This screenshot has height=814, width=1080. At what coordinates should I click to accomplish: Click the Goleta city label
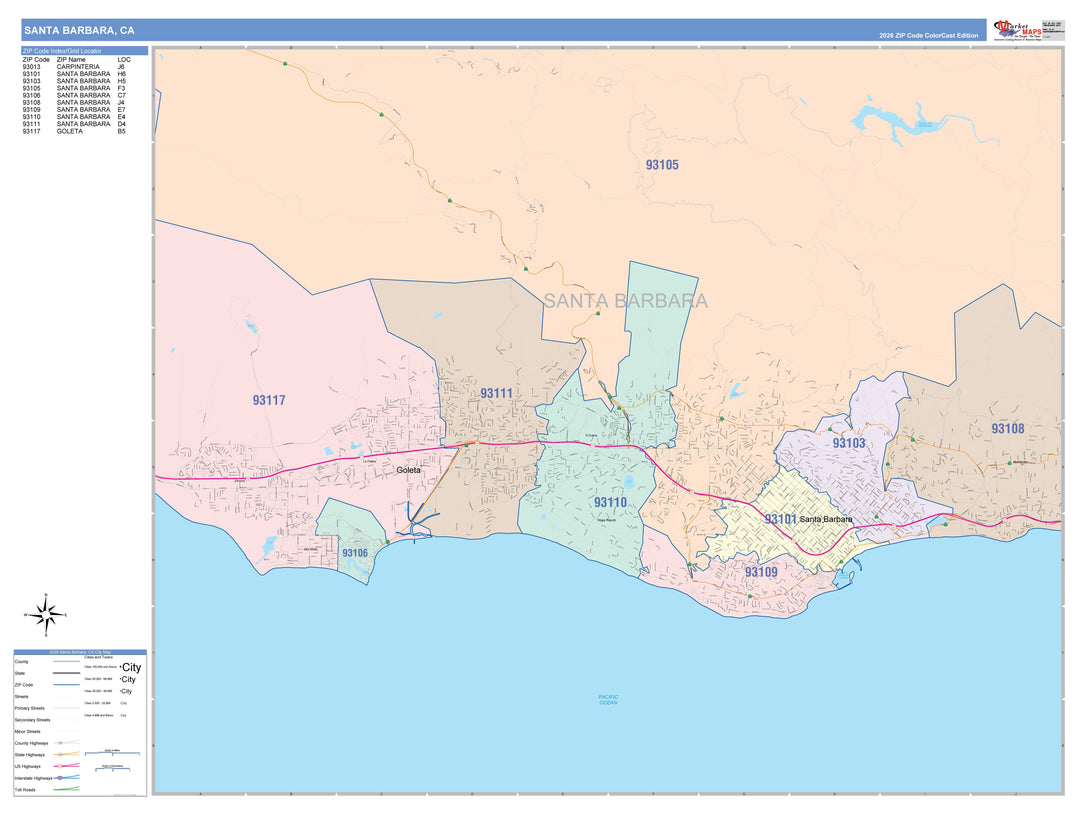(408, 470)
